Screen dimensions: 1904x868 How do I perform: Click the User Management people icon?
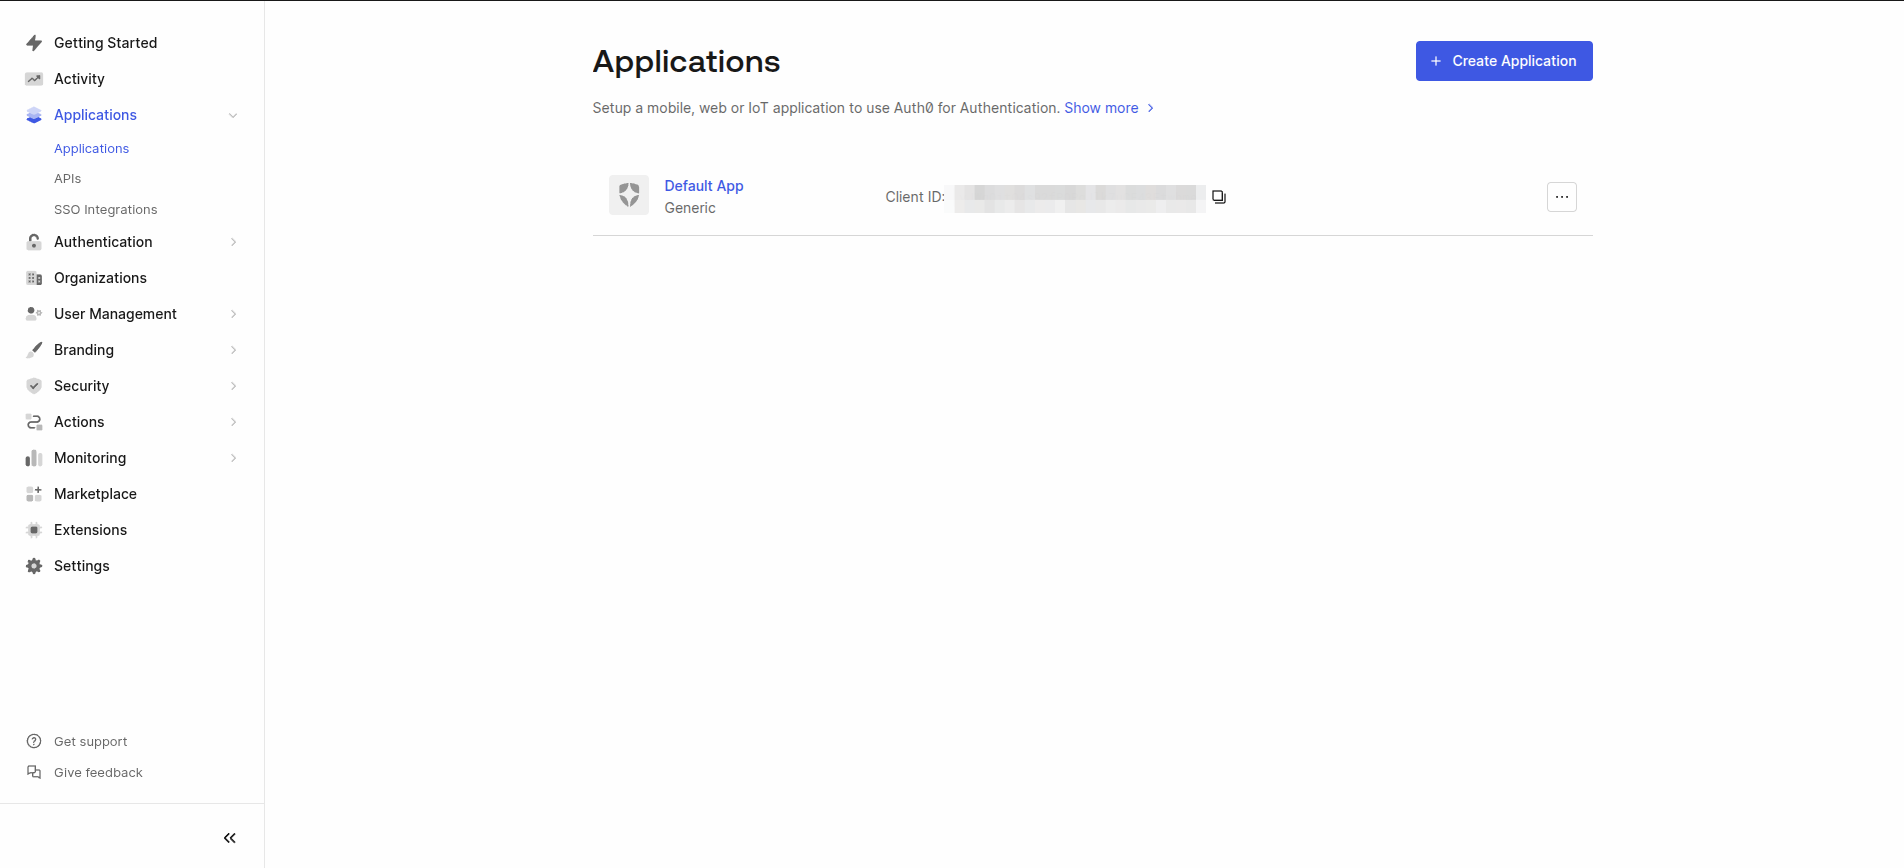coord(34,314)
